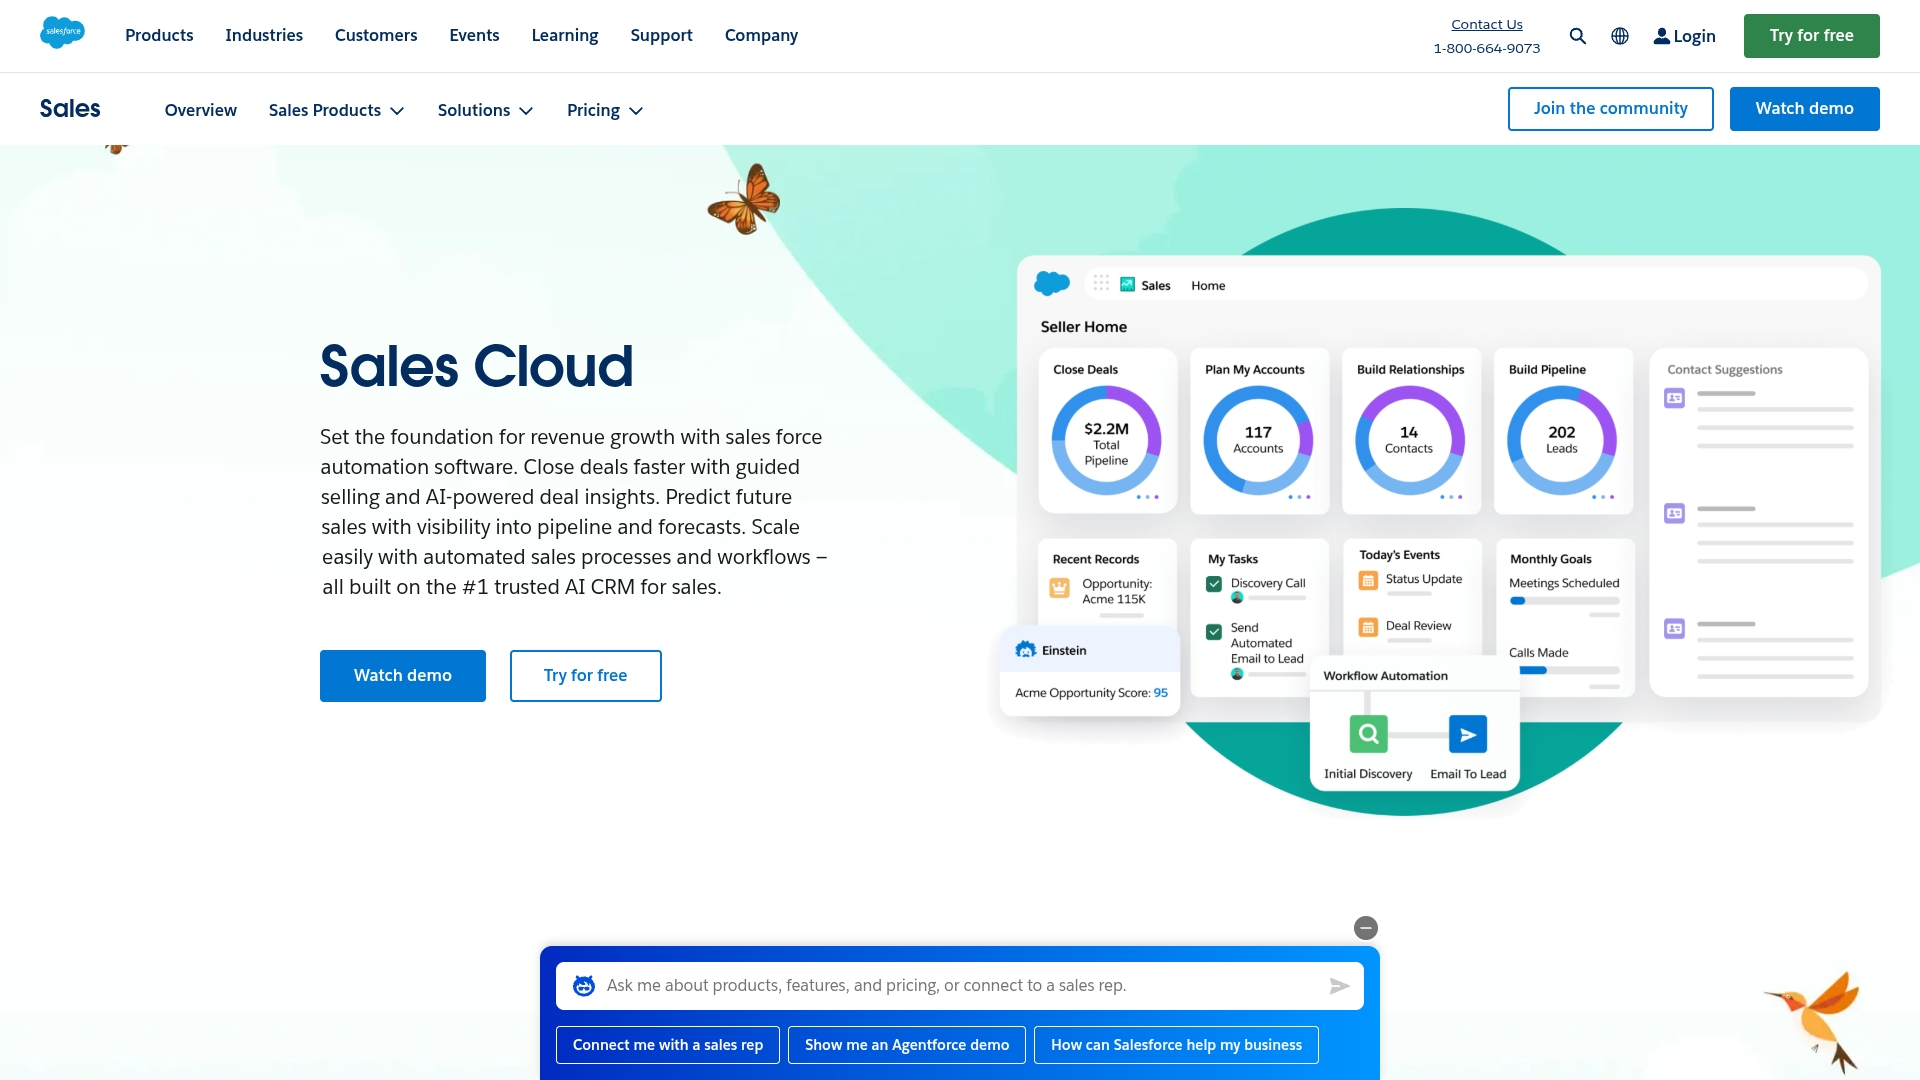
Task: Select the globe language icon
Action: pyautogui.click(x=1620, y=35)
